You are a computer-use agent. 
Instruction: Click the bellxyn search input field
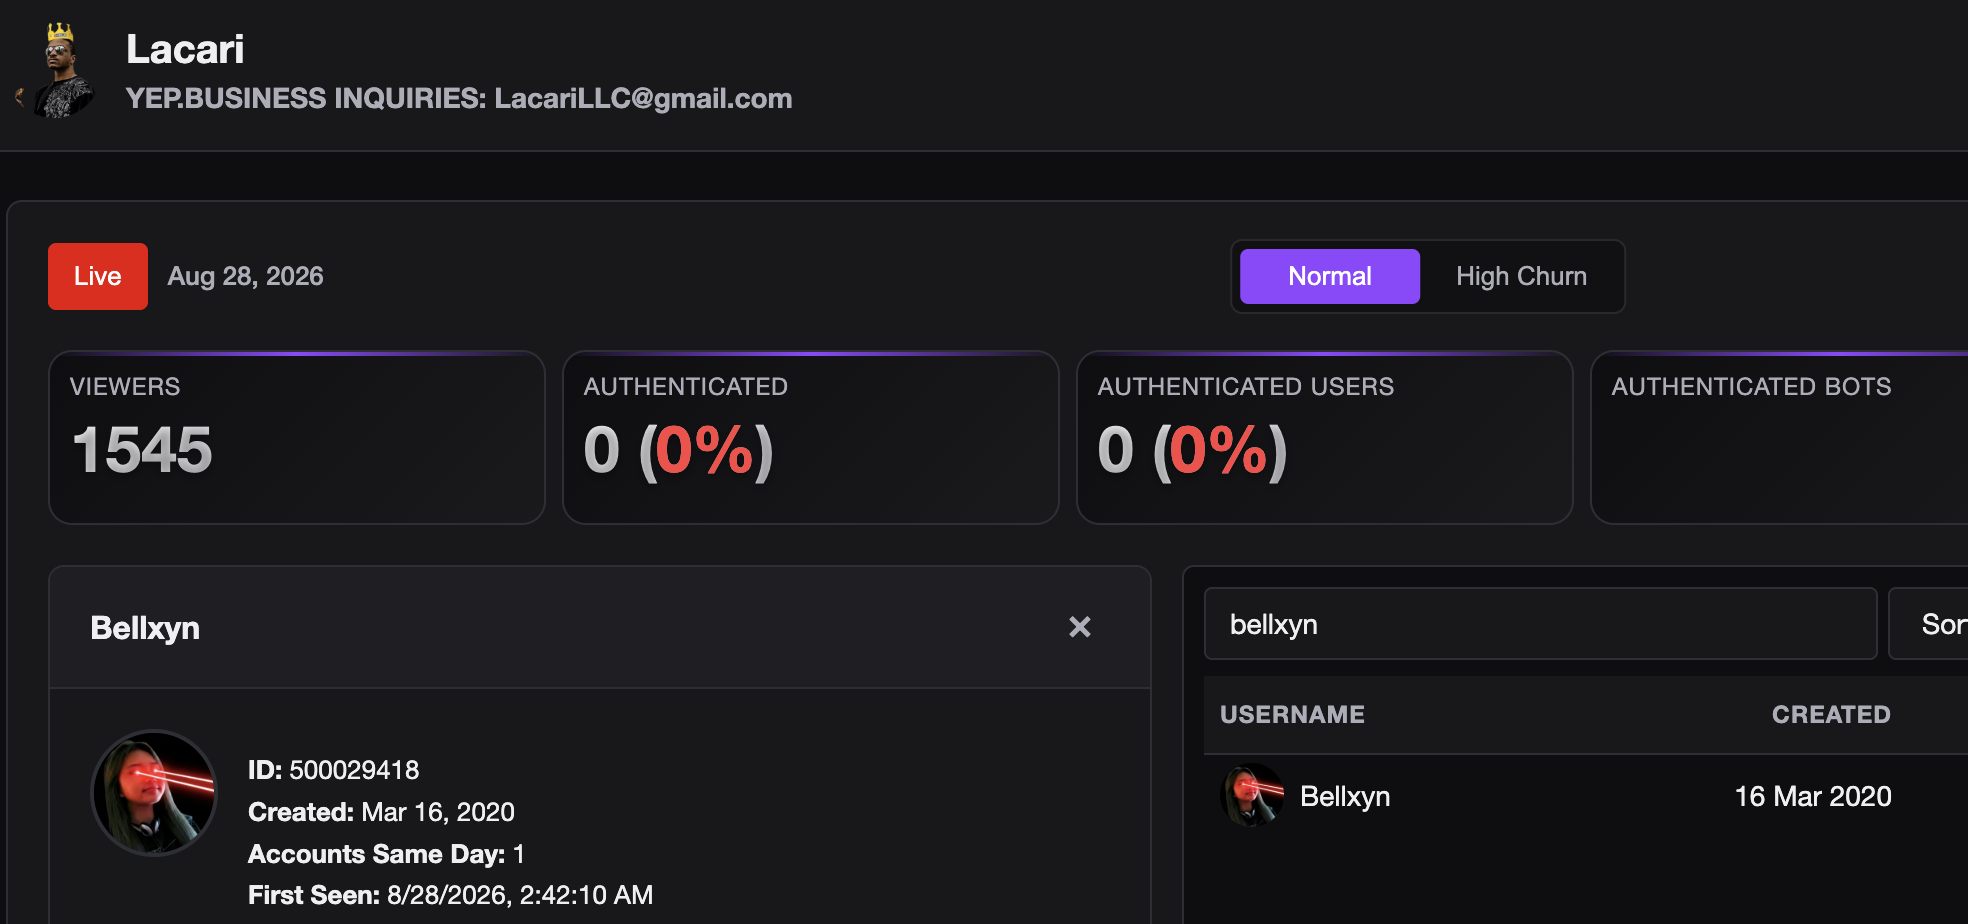1540,624
